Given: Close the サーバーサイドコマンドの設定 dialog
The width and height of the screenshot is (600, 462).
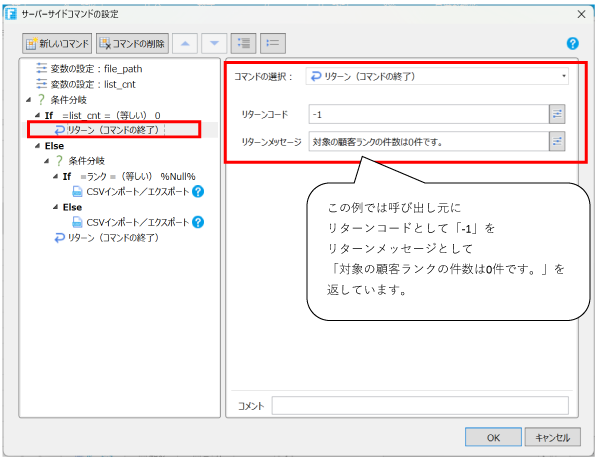Looking at the screenshot, I should click(581, 14).
